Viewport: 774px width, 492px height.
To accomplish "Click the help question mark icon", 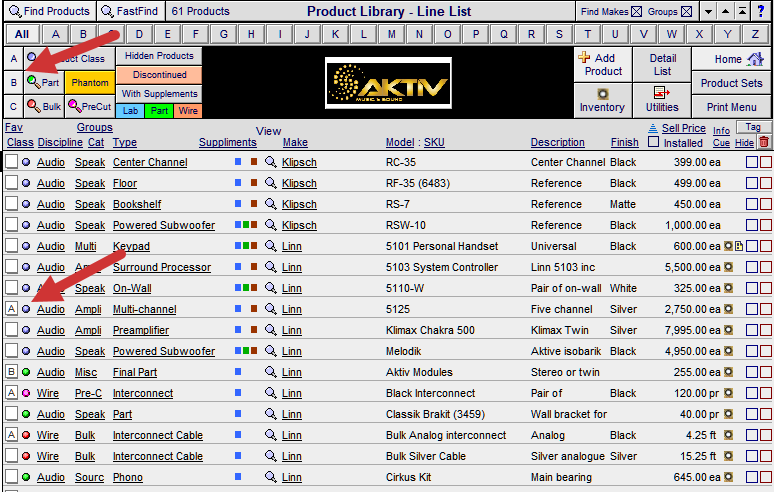I will [761, 11].
